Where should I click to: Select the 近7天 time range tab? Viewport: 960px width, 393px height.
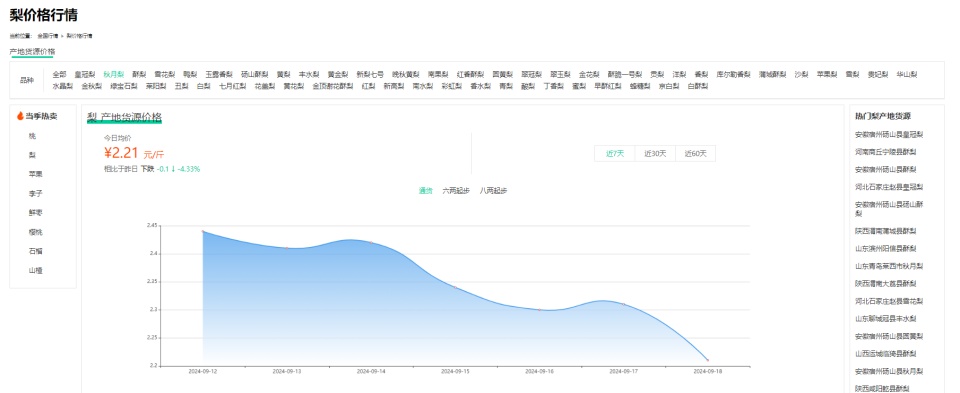(x=615, y=154)
